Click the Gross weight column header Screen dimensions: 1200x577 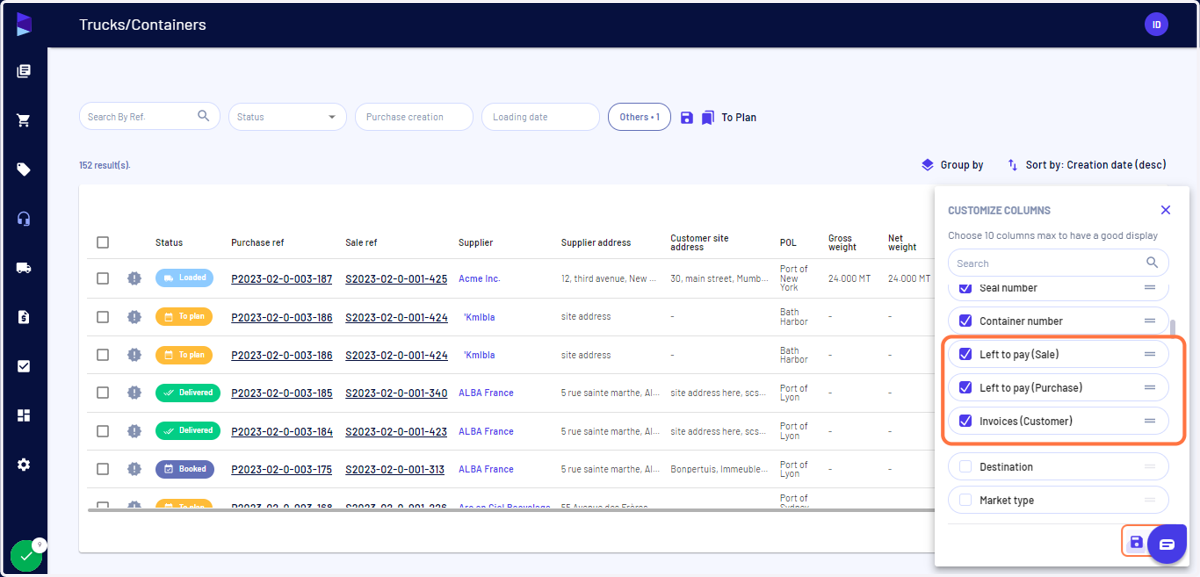[x=840, y=242]
